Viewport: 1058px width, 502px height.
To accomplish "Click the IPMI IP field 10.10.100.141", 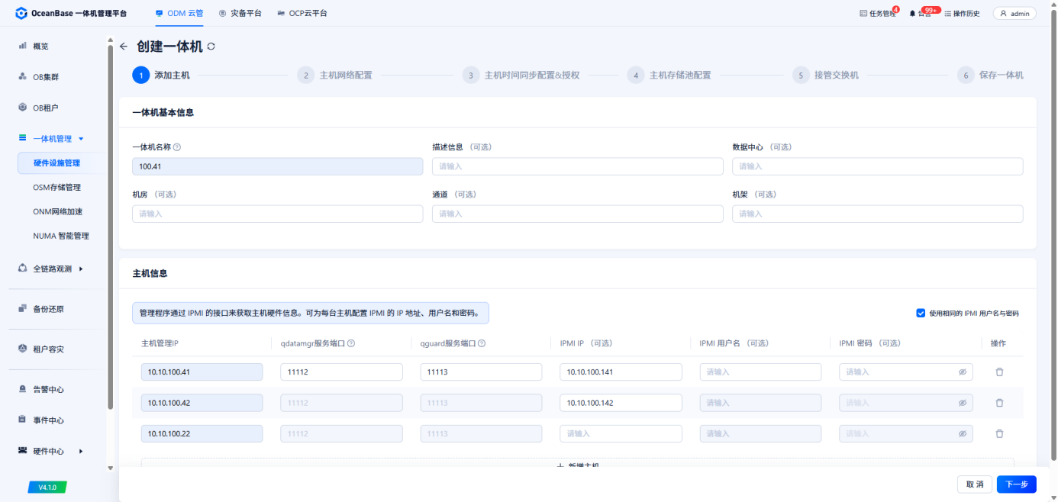I will tap(621, 372).
